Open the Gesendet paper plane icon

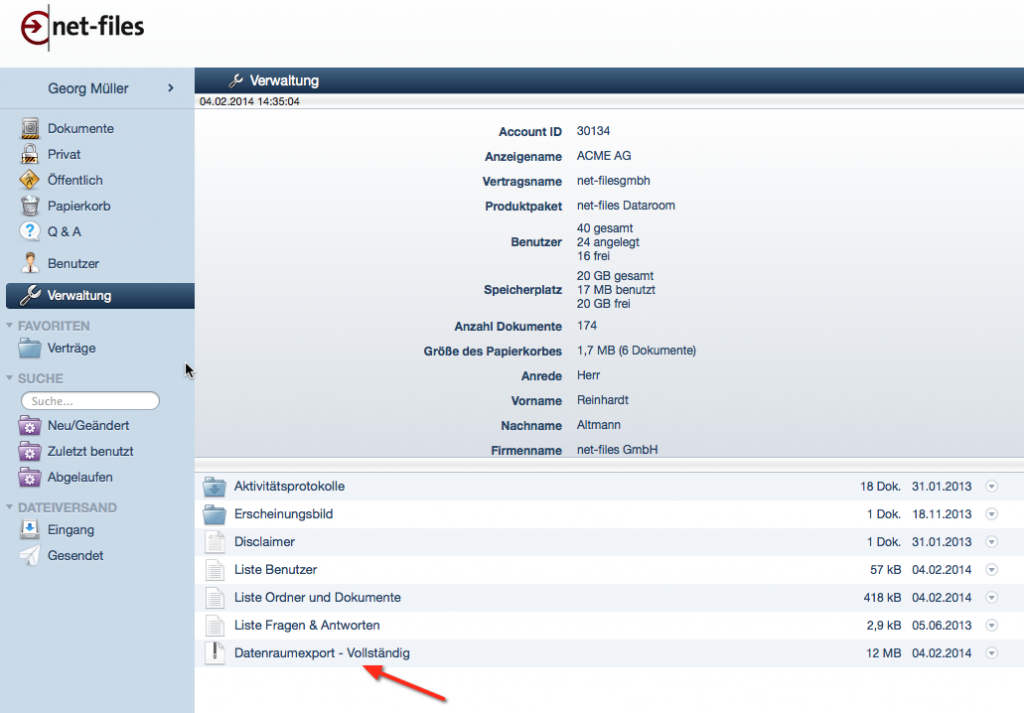coord(30,556)
